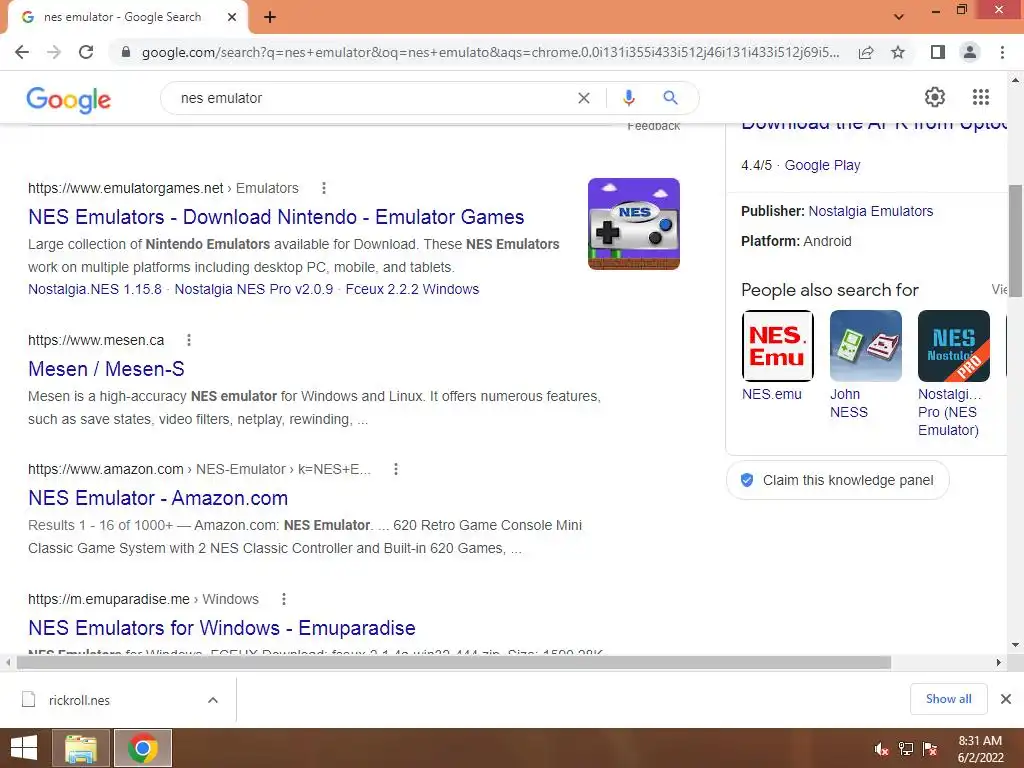
Task: Click the horizontal scrollbar thumb
Action: point(454,662)
